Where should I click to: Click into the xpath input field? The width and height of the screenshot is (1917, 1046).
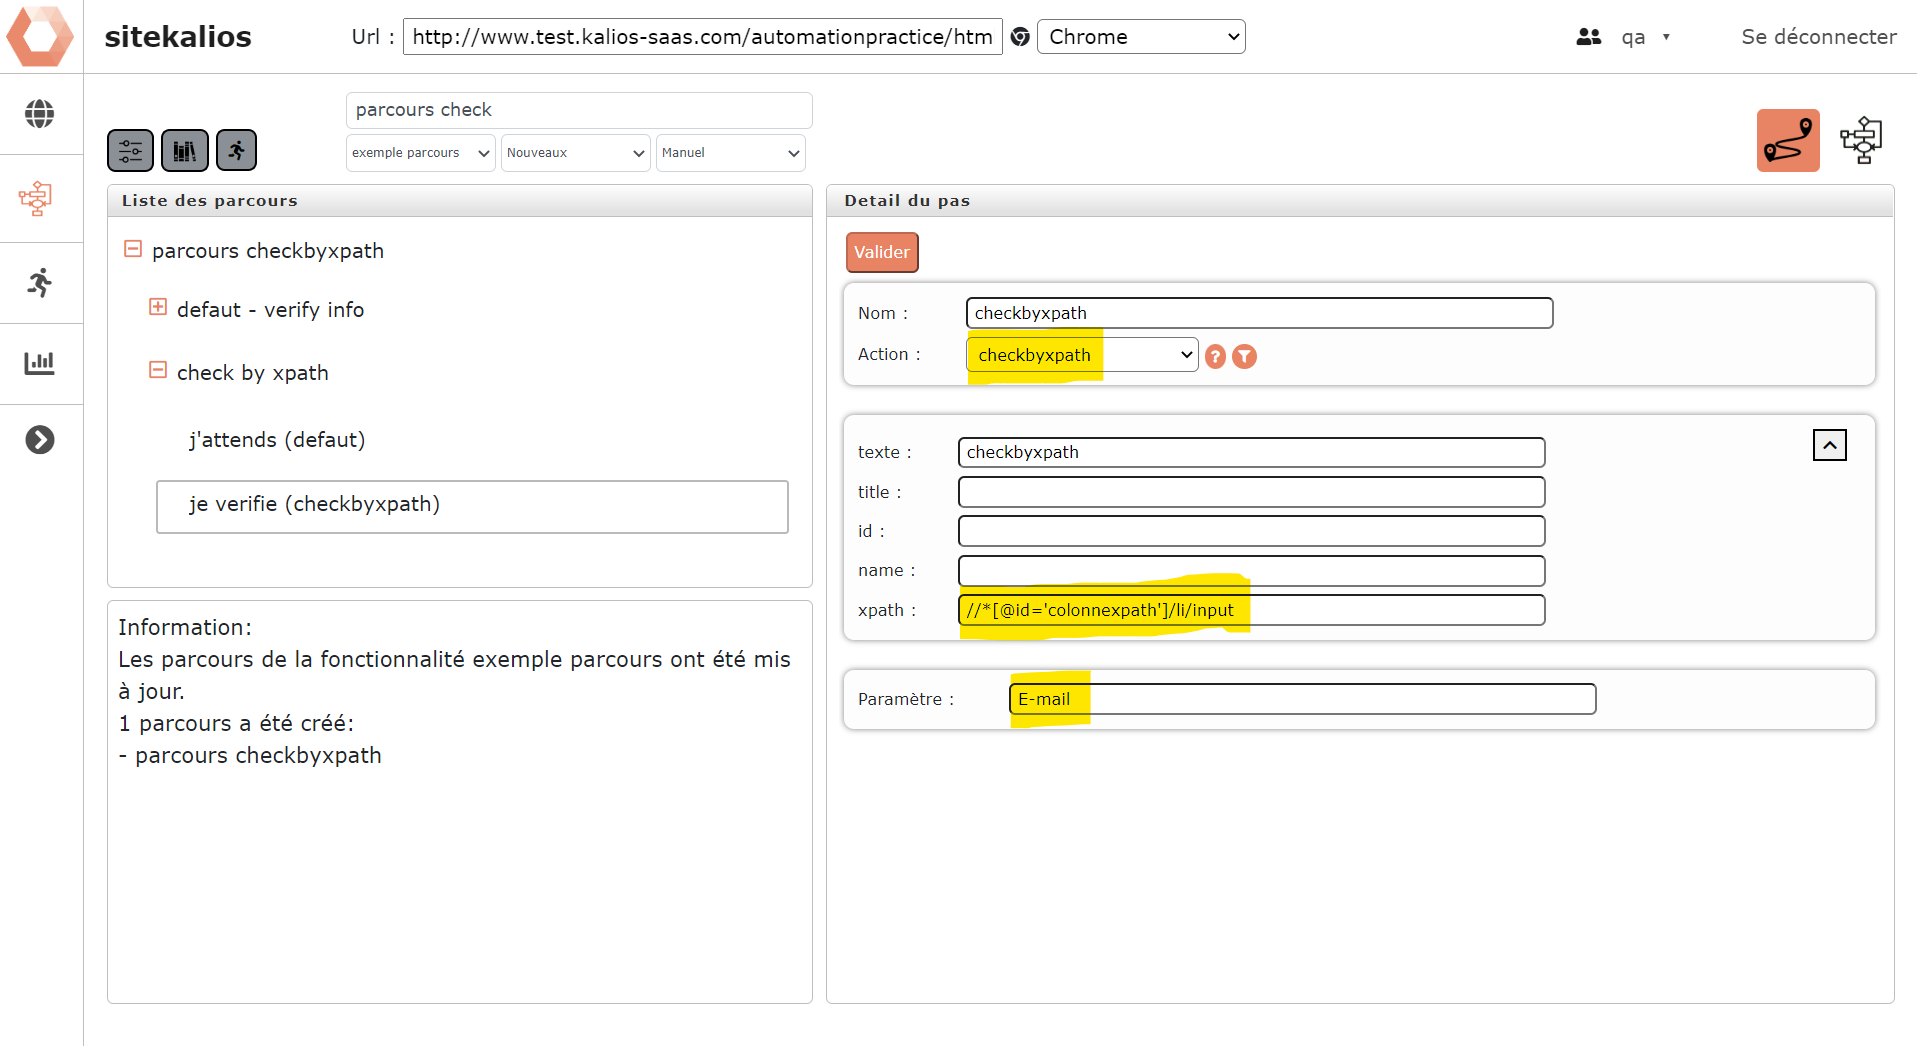[1250, 610]
